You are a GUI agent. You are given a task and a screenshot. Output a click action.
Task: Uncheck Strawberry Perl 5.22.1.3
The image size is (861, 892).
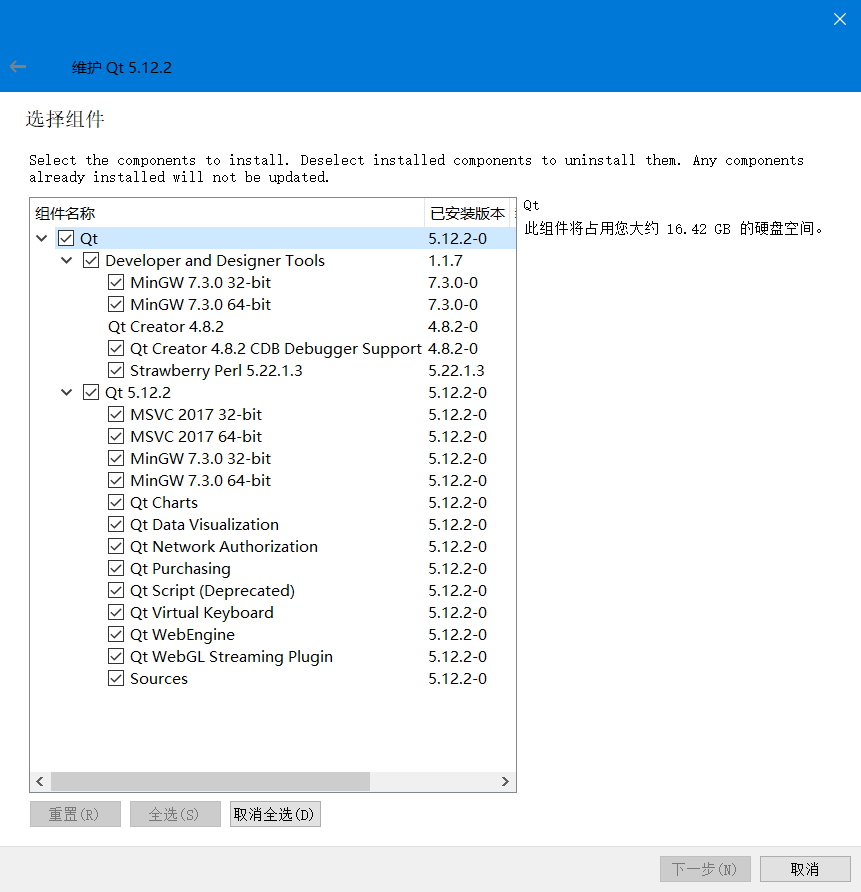click(116, 370)
